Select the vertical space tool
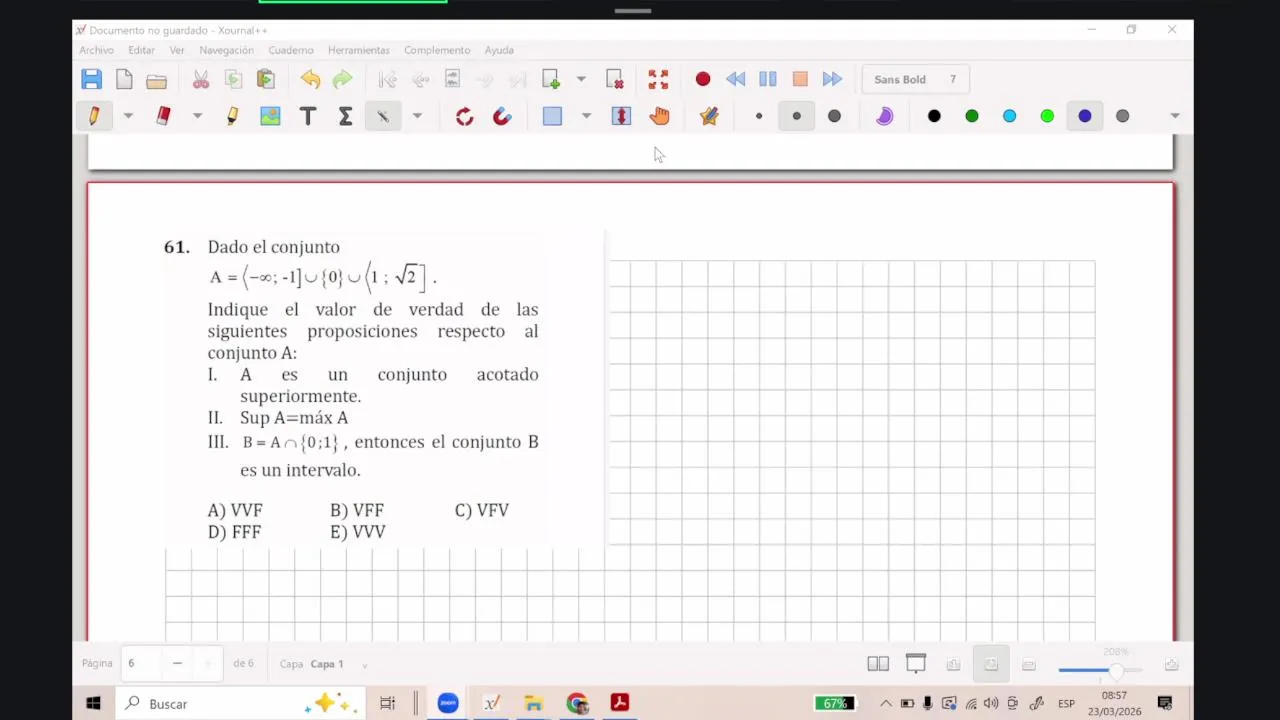 (621, 116)
